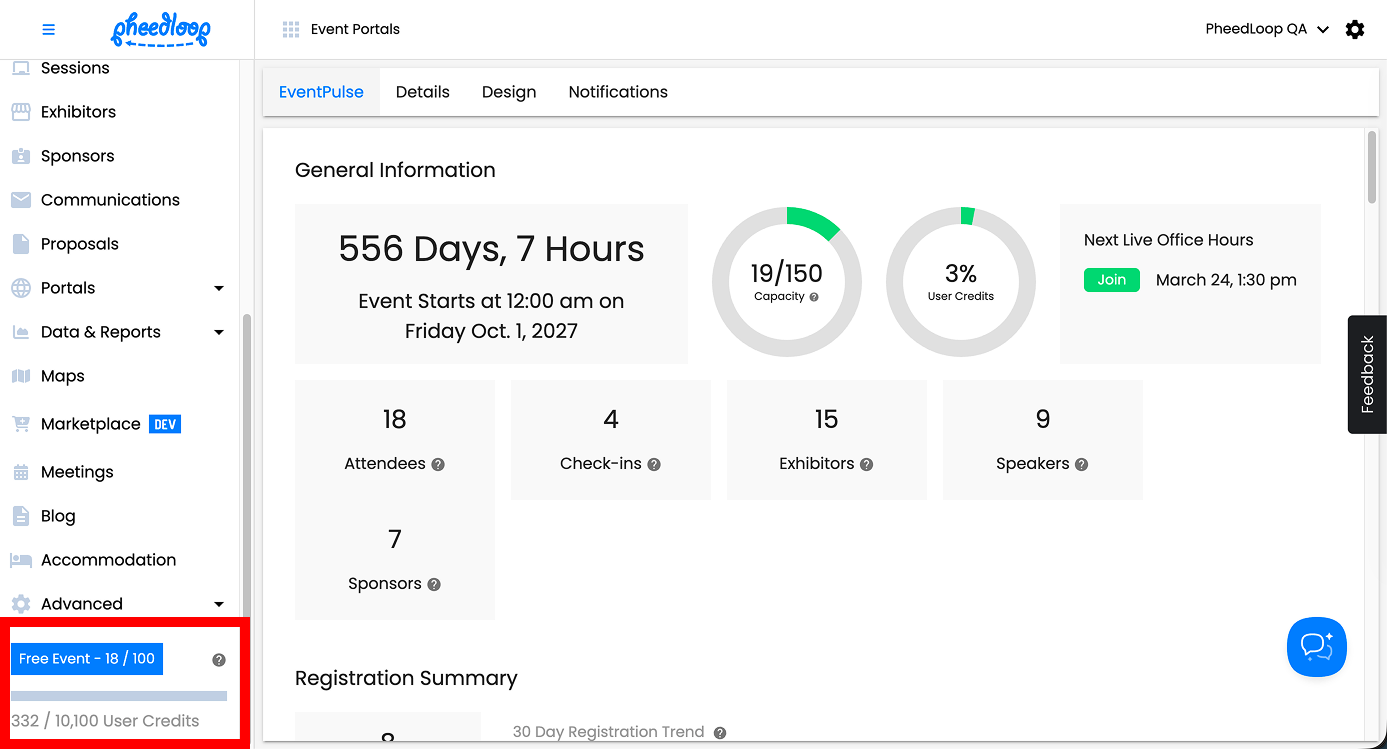Screen dimensions: 1387x749
Task: Click the DEV tag beside Marketplace
Action: (x=165, y=424)
